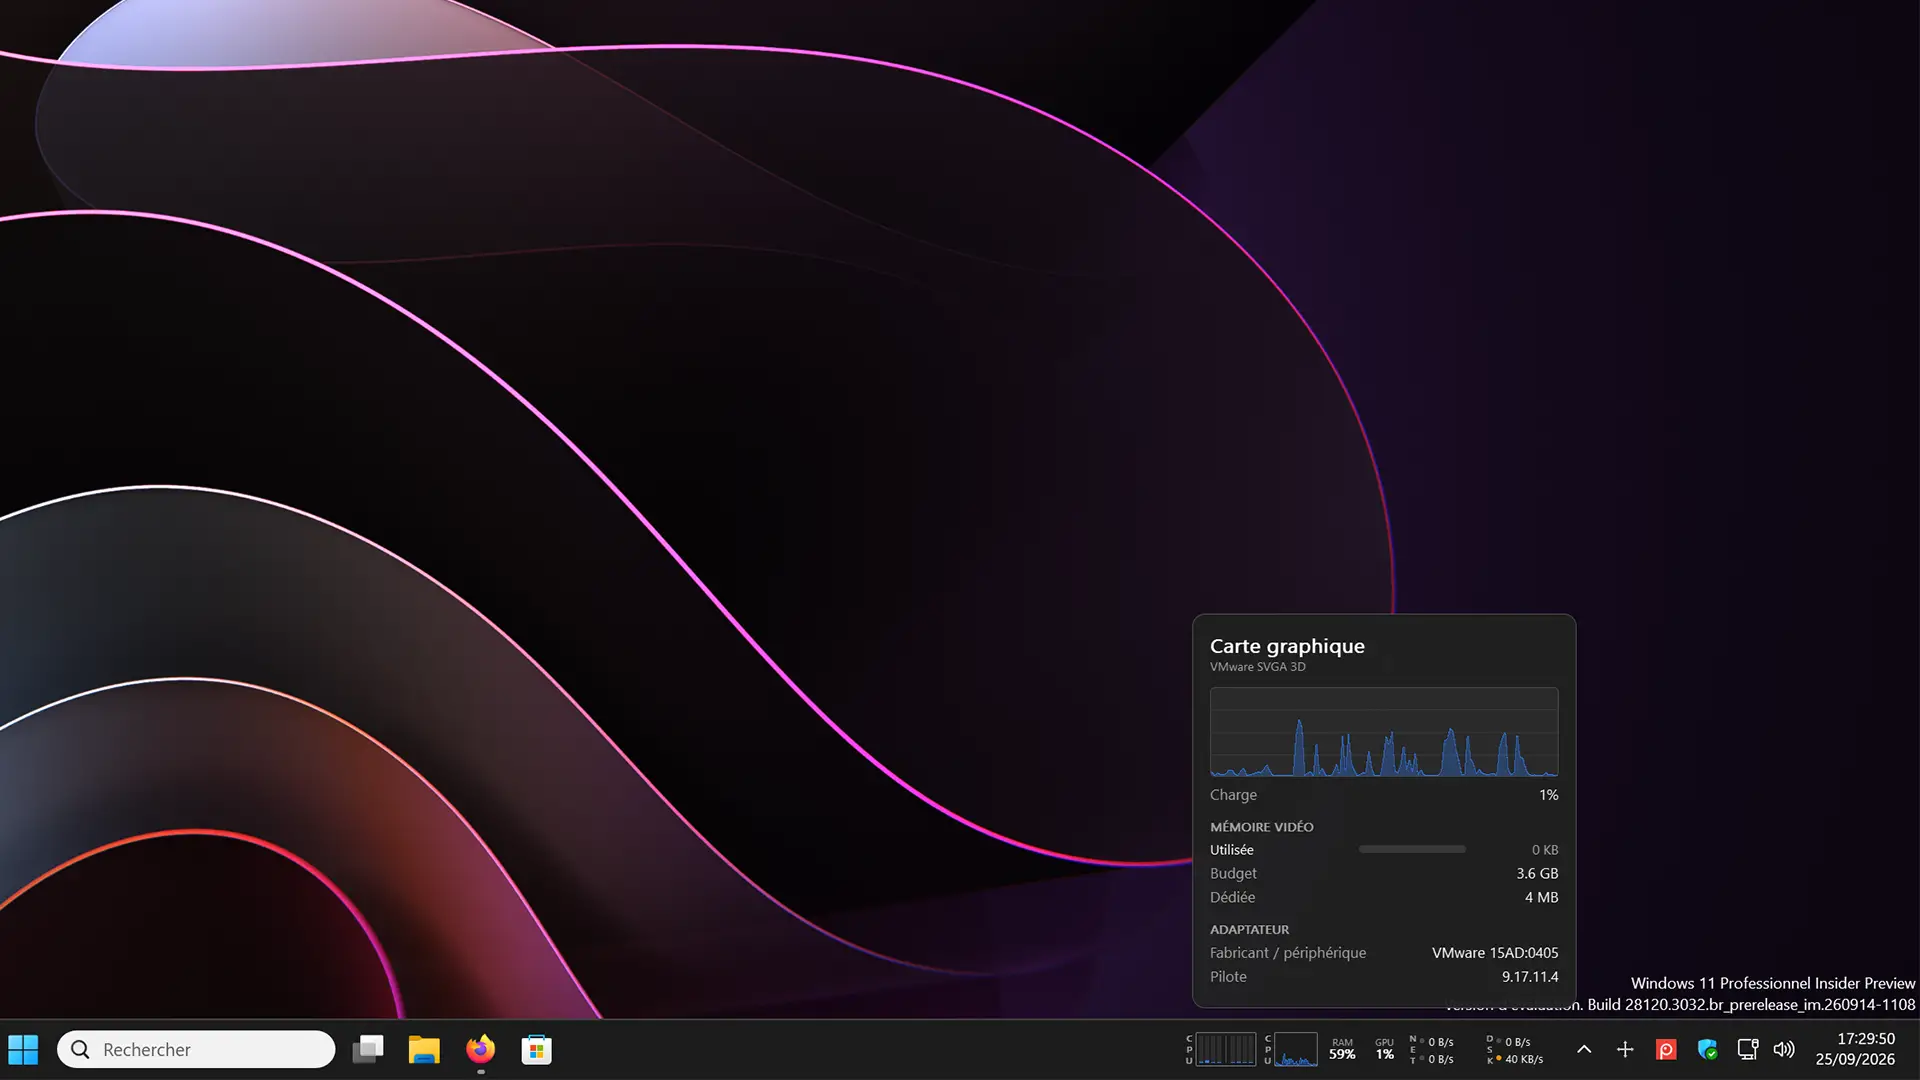Image resolution: width=1920 pixels, height=1080 pixels.
Task: Click the CPU history graph monitor
Action: tap(1290, 1050)
